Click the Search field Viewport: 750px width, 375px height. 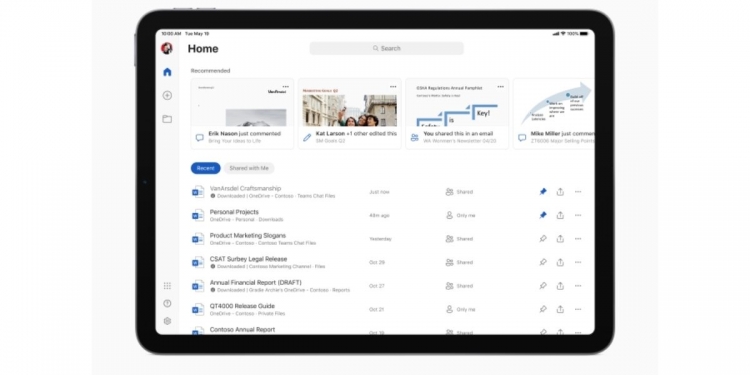[386, 48]
